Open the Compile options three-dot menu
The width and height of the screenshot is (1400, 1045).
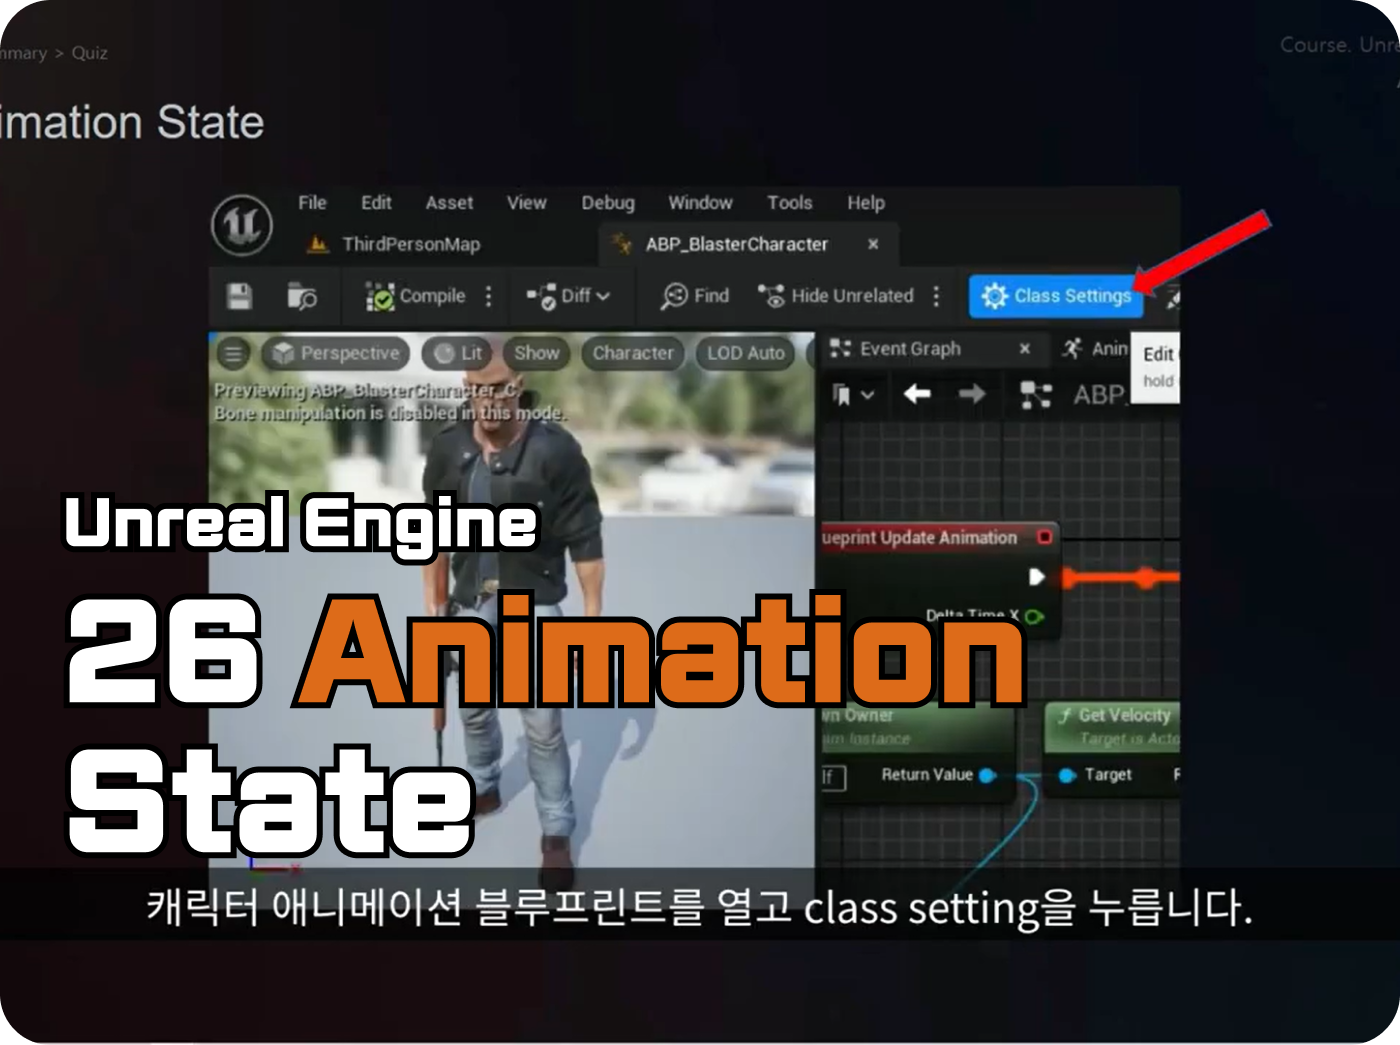[489, 296]
